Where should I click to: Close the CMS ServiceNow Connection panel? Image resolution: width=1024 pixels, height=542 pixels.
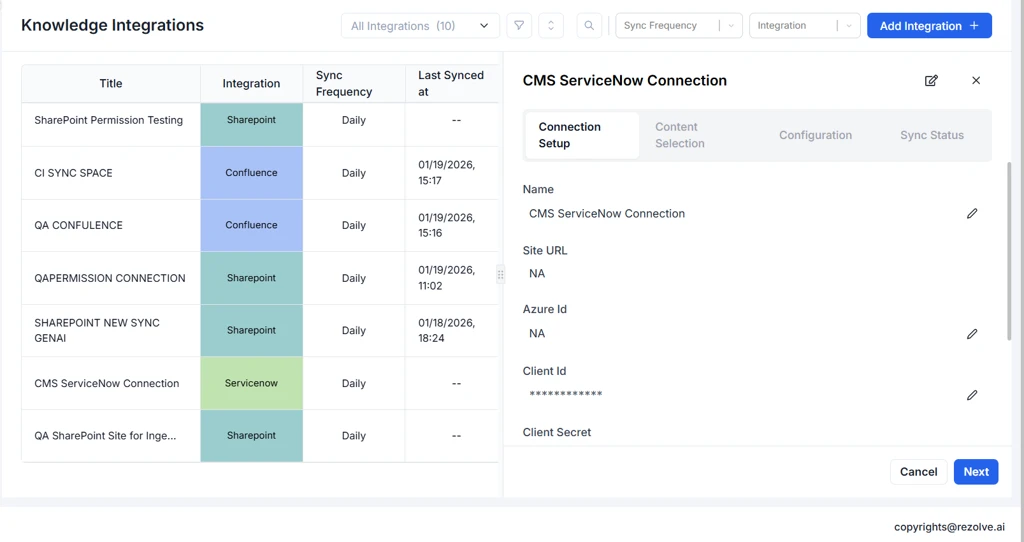(x=976, y=81)
